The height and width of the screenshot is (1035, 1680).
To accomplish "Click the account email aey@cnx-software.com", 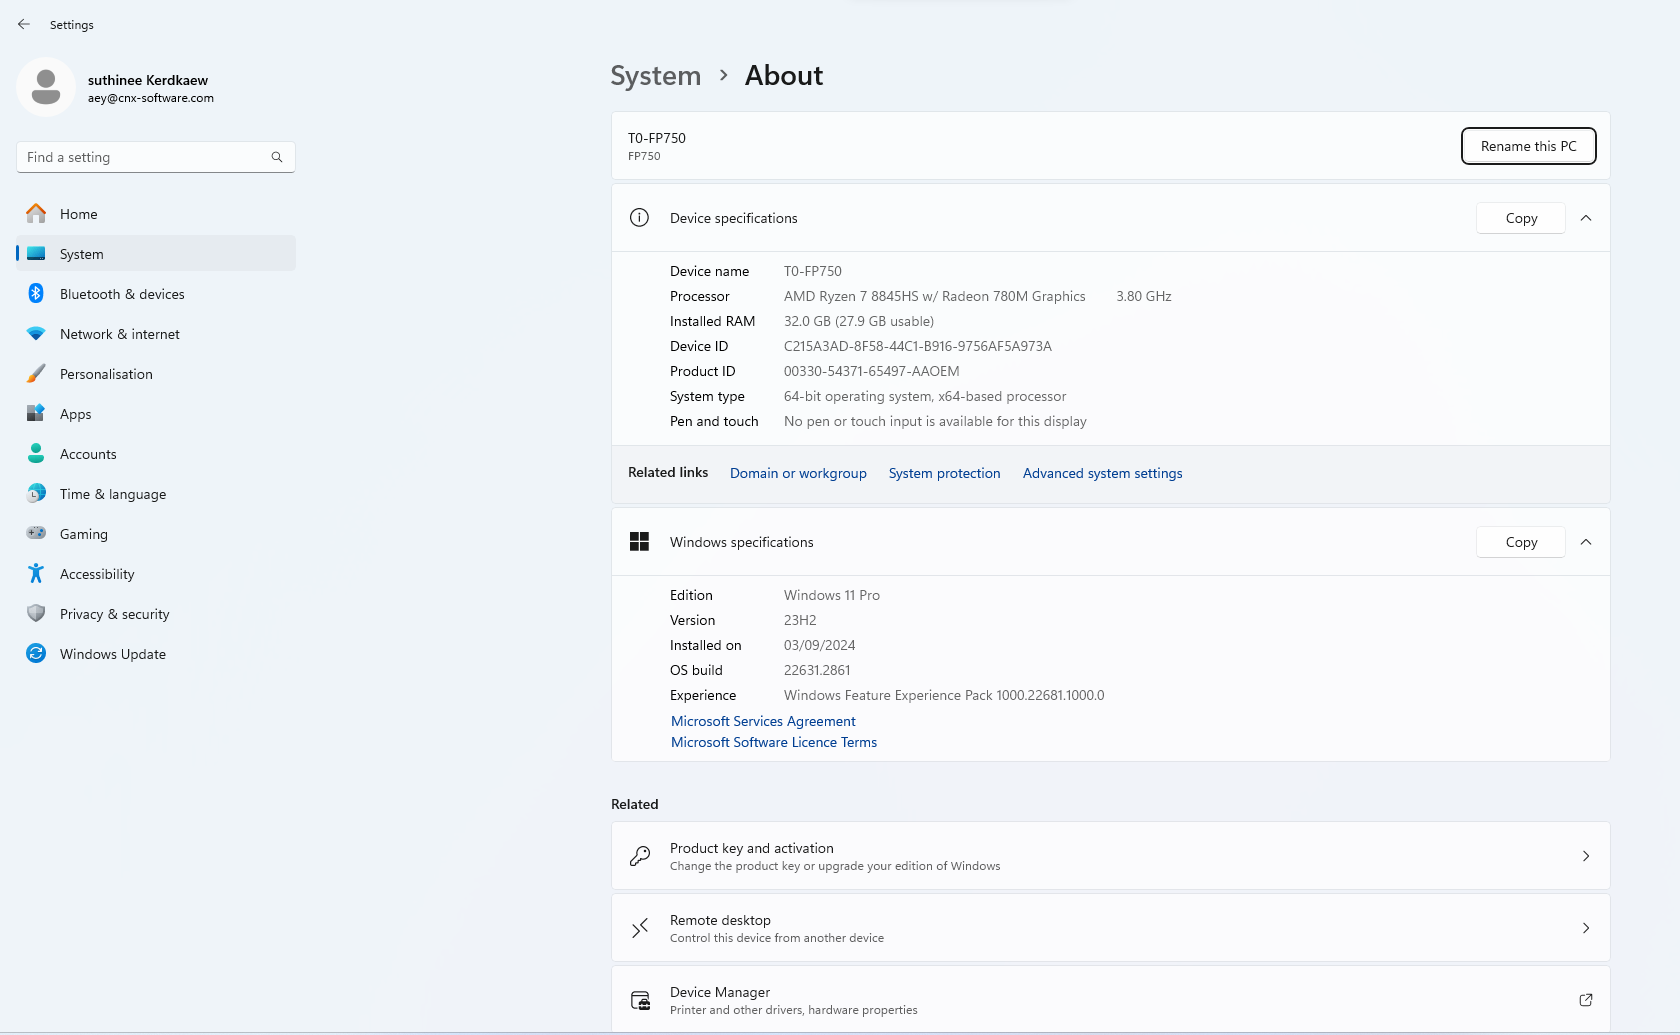I will pos(151,98).
